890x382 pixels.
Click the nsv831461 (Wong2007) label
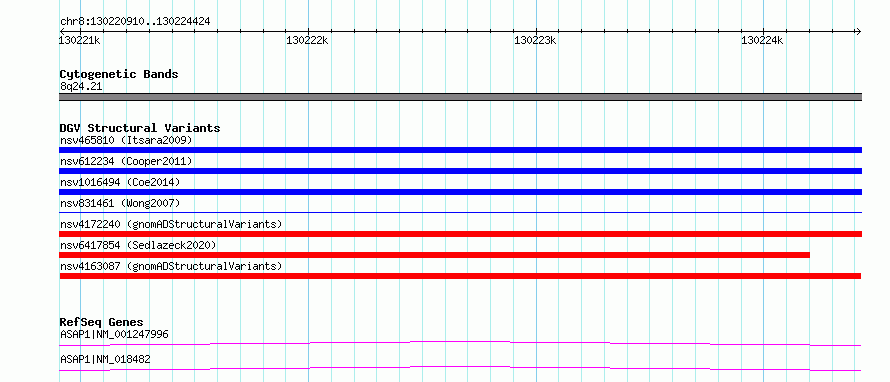120,203
